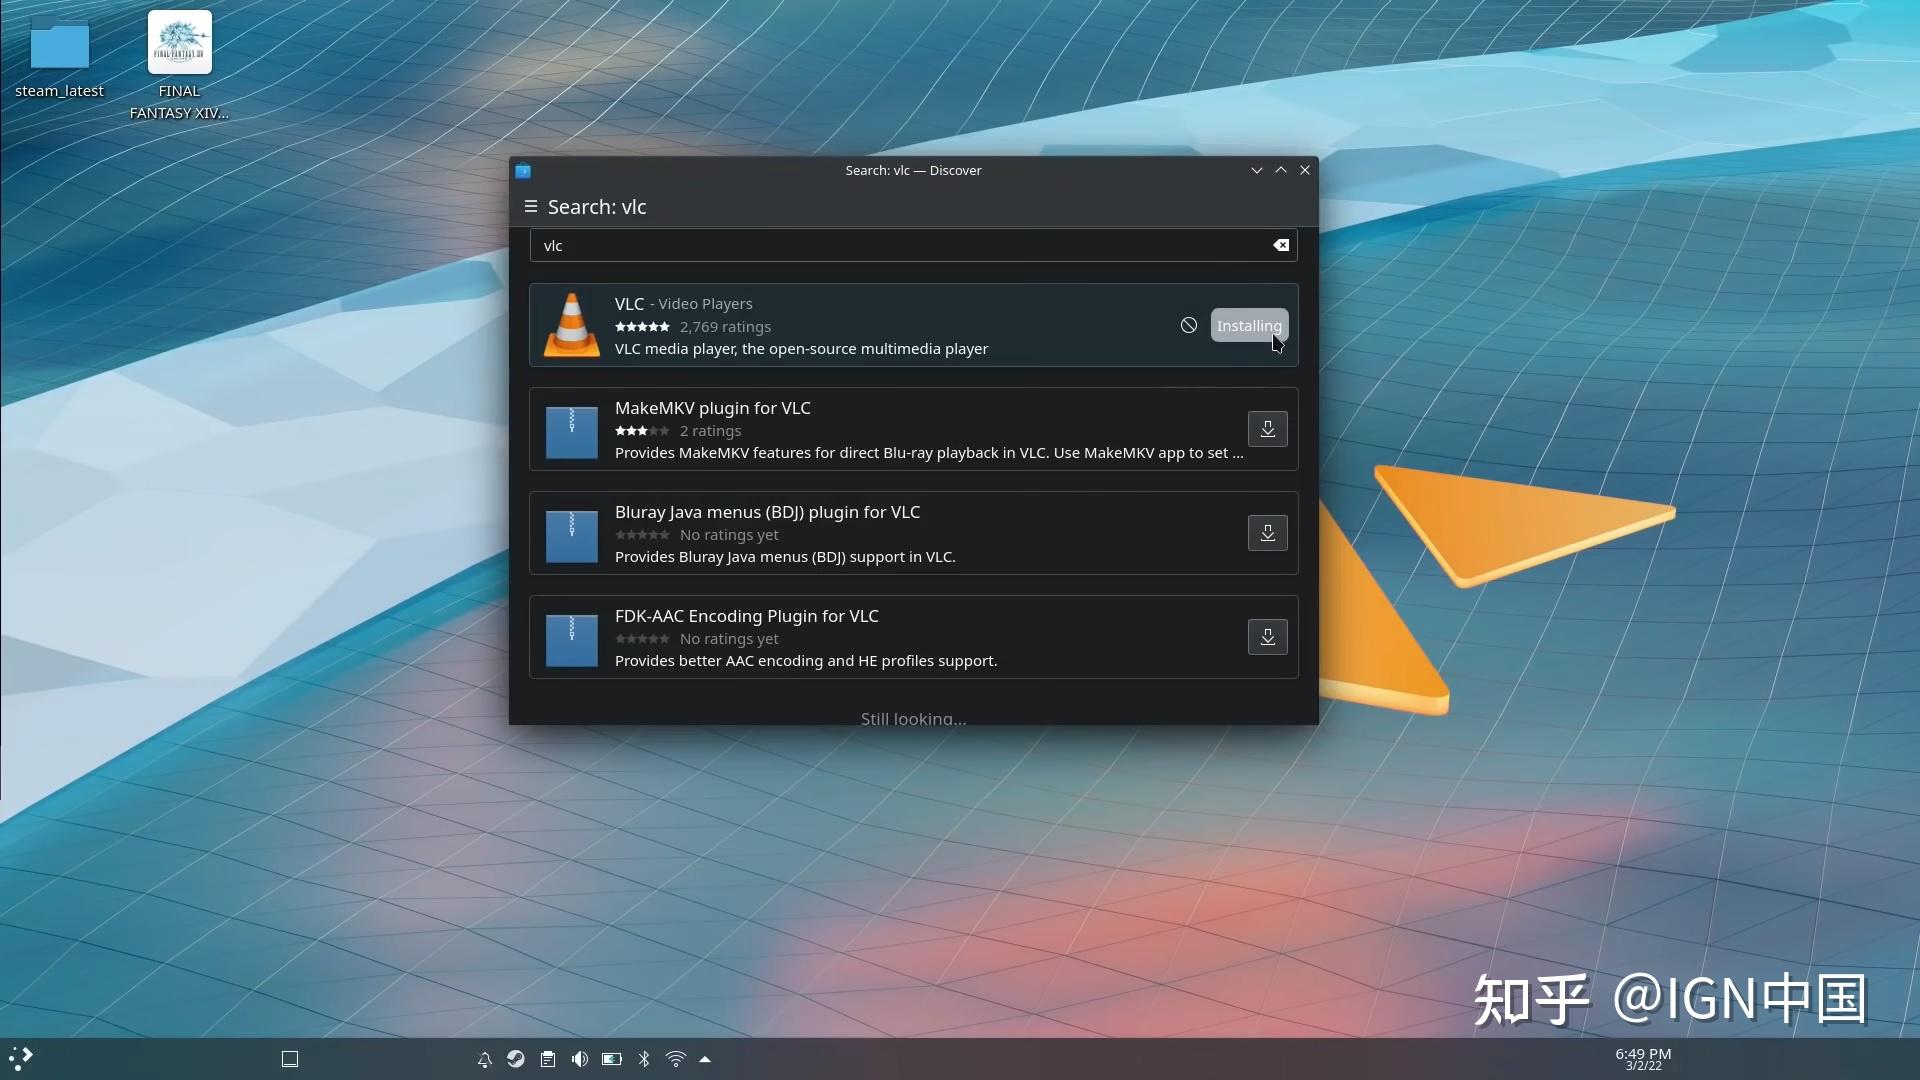1920x1080 pixels.
Task: Open the Bluray Java menus package icon
Action: 572,537
